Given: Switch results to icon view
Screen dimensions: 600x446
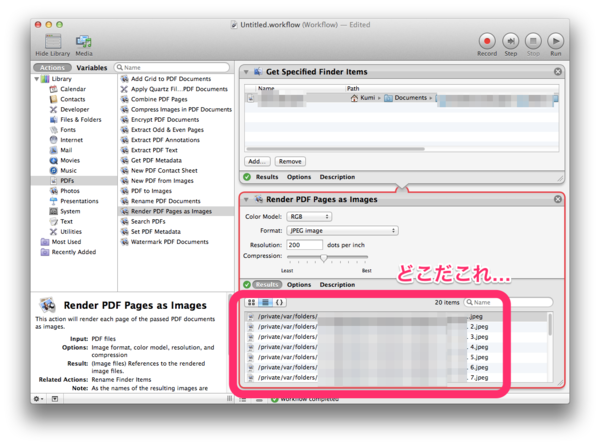Looking at the screenshot, I should click(251, 303).
